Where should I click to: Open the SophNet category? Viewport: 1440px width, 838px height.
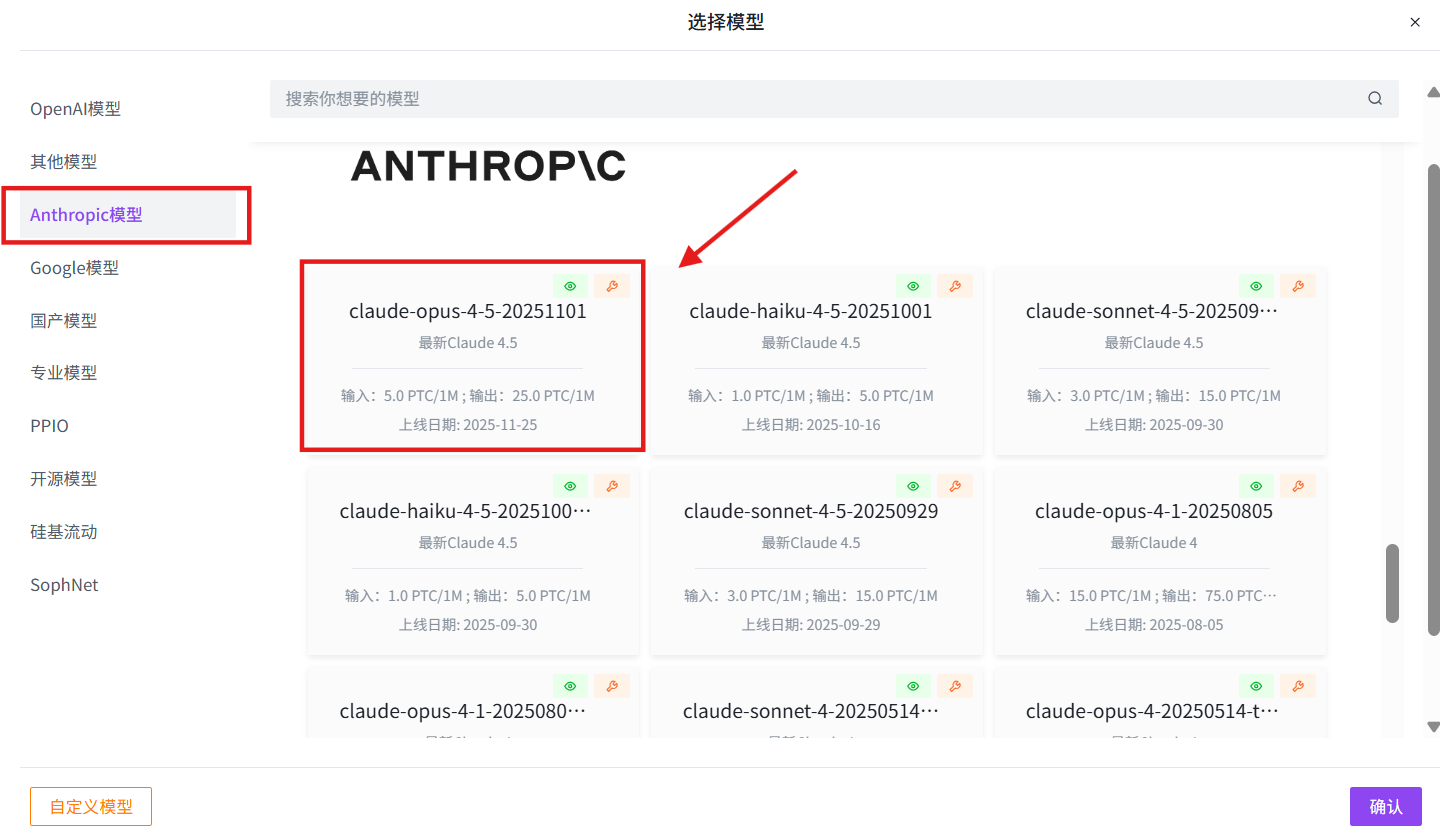coord(64,584)
